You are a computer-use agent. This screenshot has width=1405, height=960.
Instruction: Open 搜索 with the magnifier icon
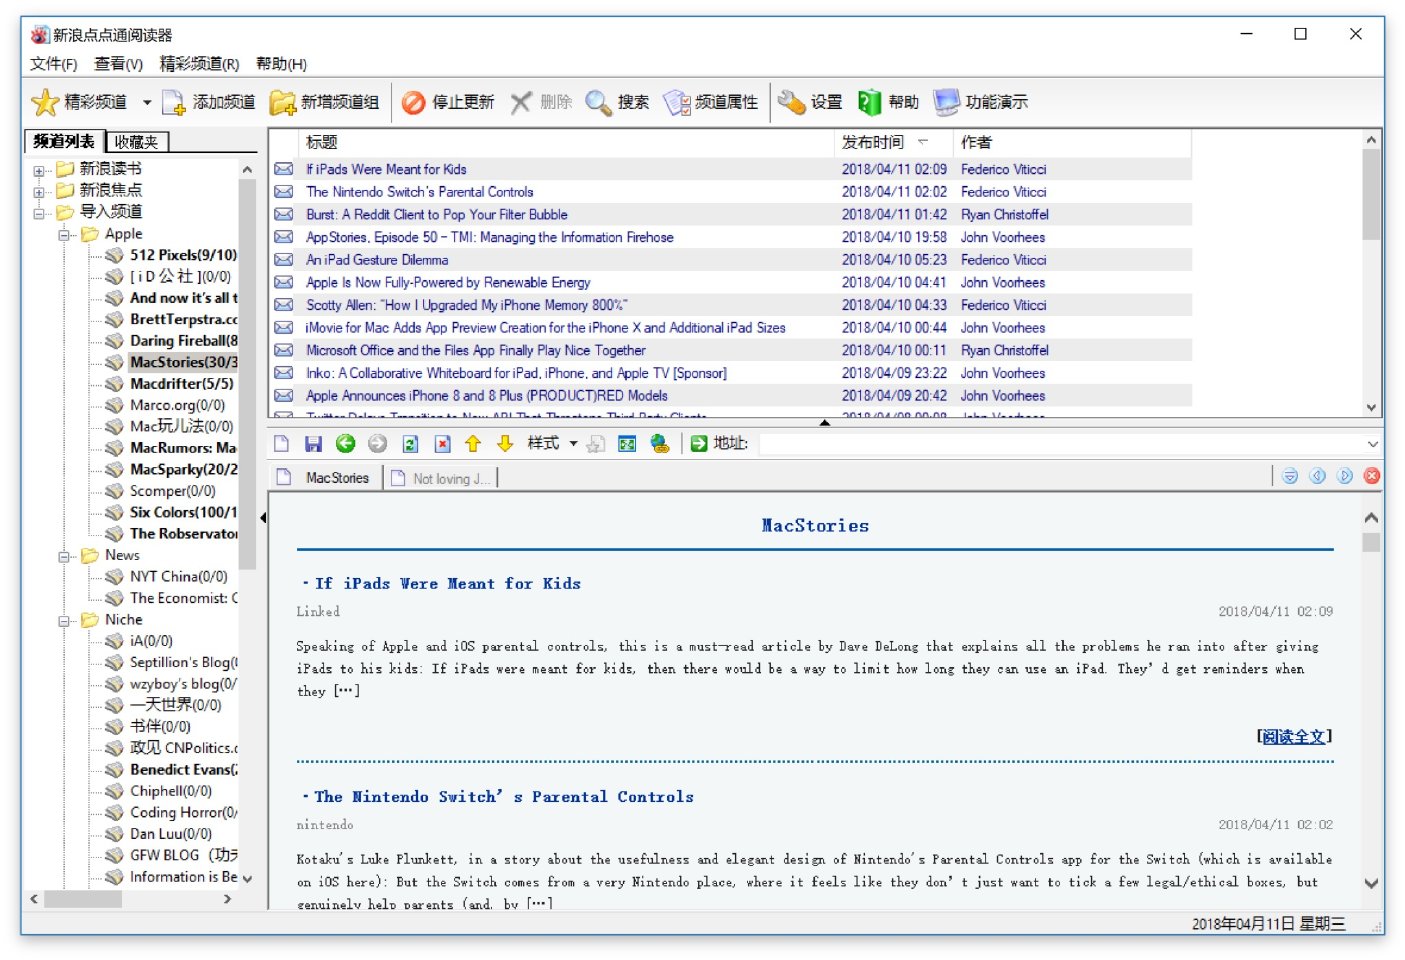pos(598,102)
